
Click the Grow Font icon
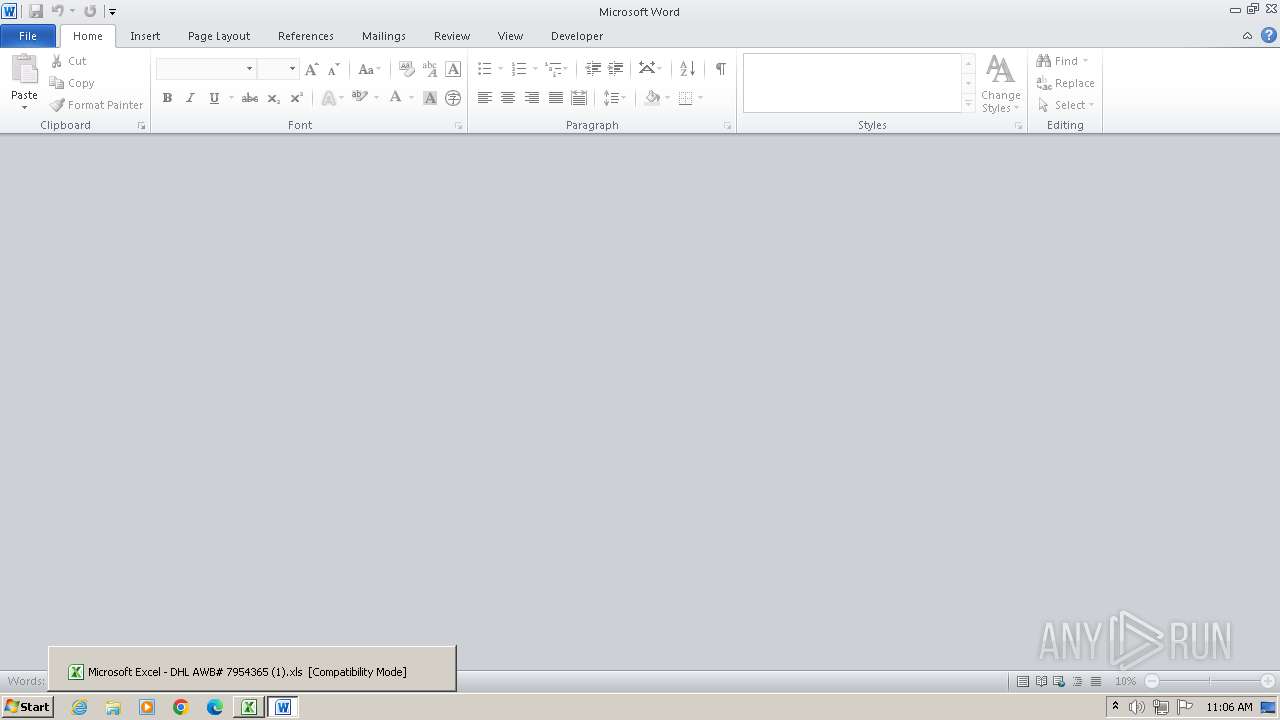tap(312, 69)
